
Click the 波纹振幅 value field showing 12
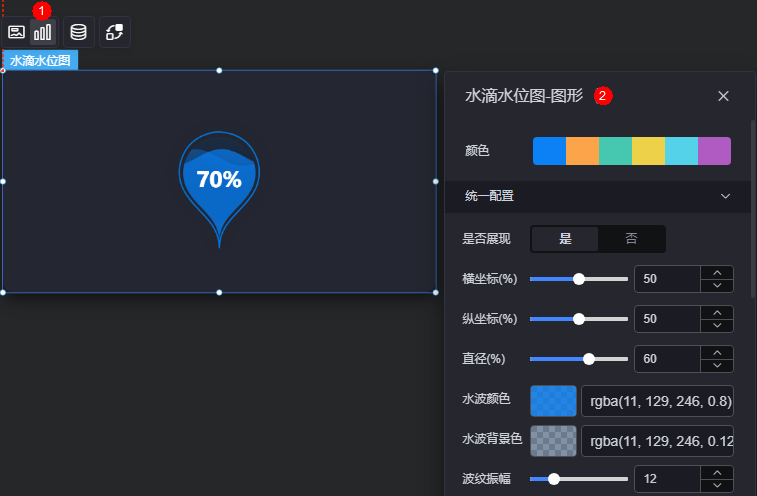click(667, 479)
